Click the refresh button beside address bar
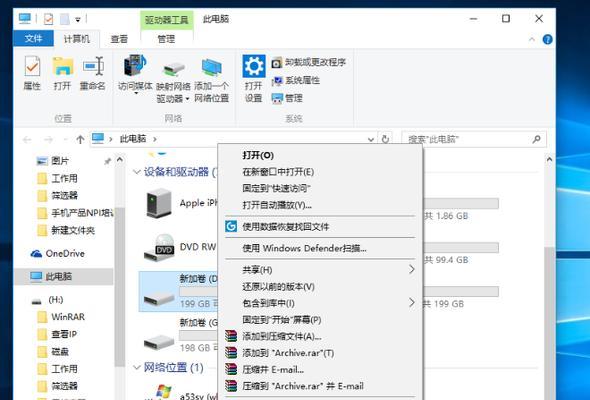The width and height of the screenshot is (590, 400). [385, 139]
